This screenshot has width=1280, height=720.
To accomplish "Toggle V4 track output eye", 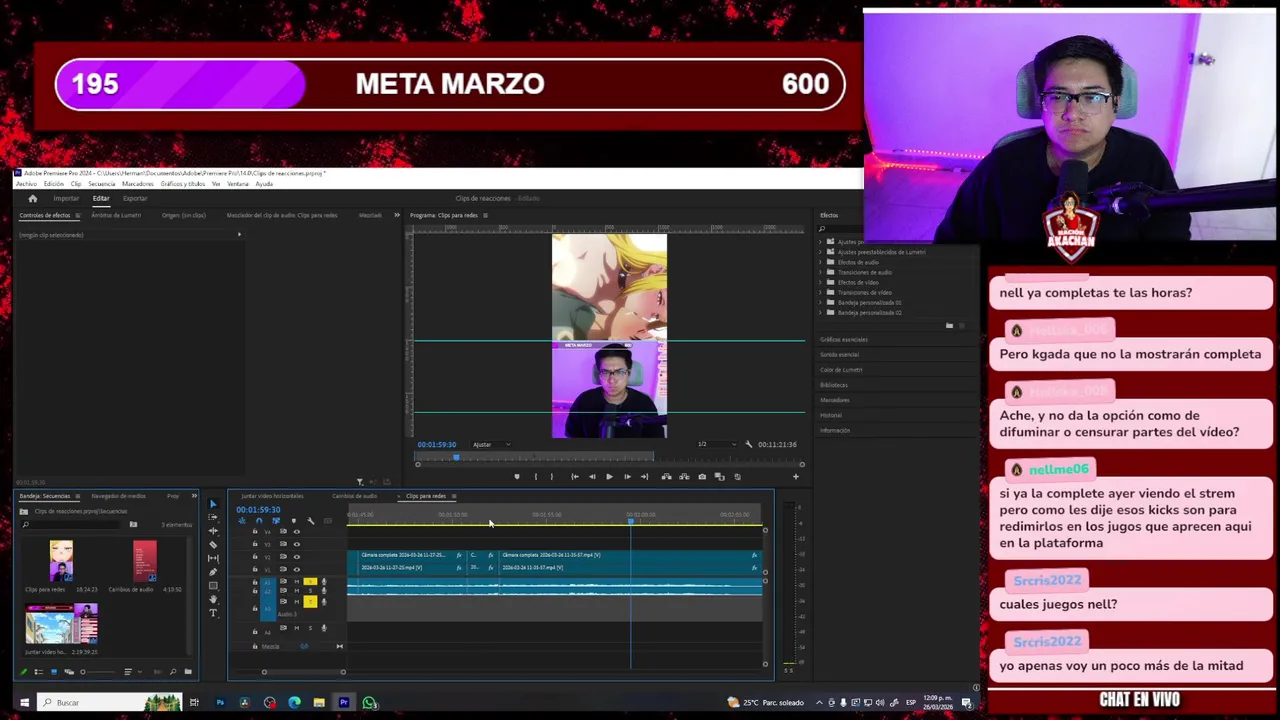I will [x=296, y=532].
